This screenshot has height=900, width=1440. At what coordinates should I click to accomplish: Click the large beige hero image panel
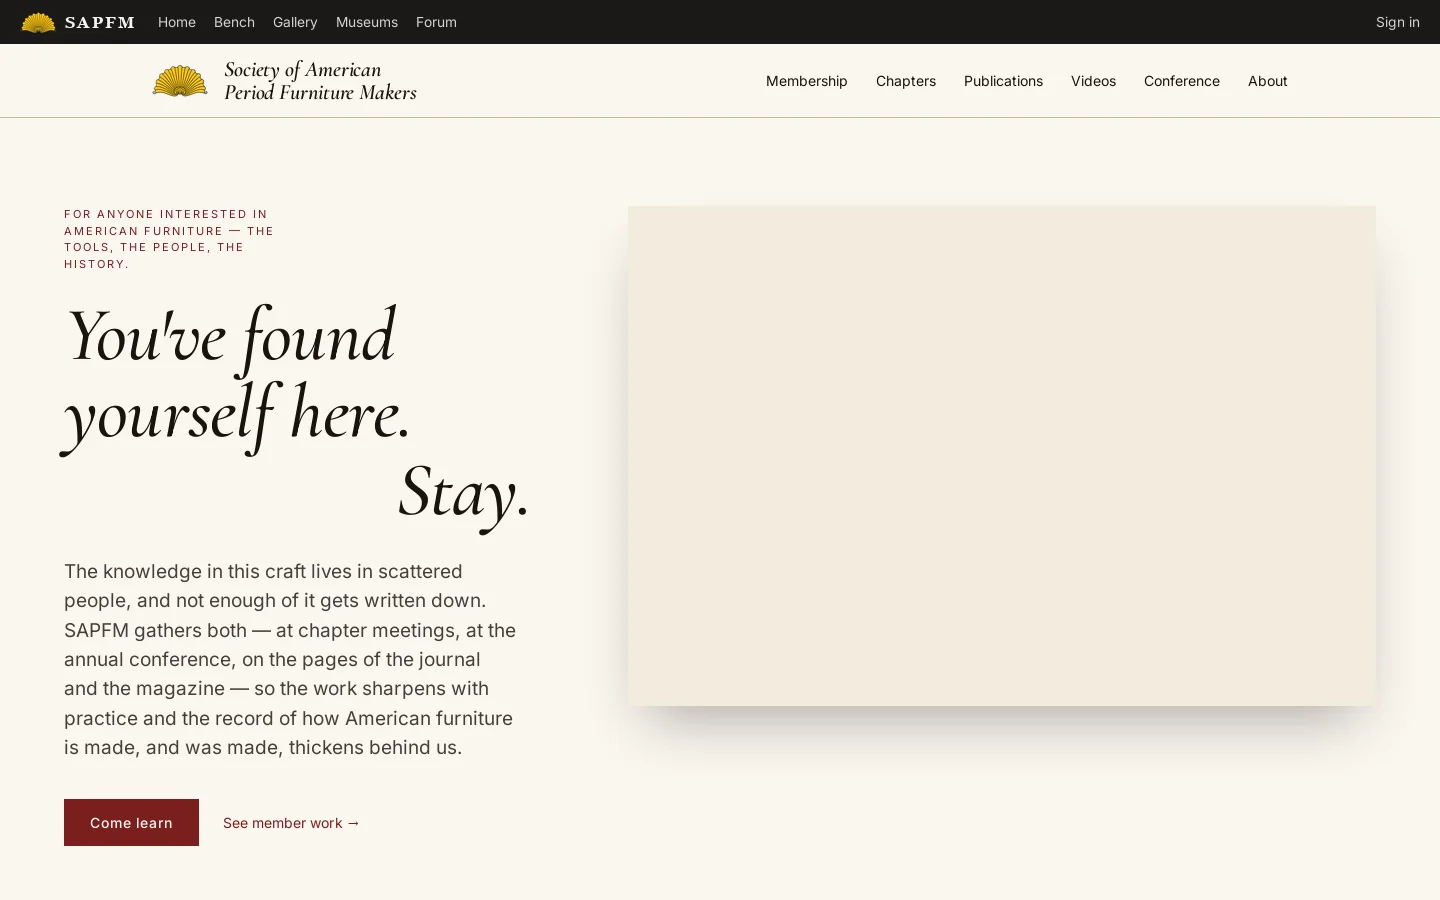click(x=1002, y=456)
